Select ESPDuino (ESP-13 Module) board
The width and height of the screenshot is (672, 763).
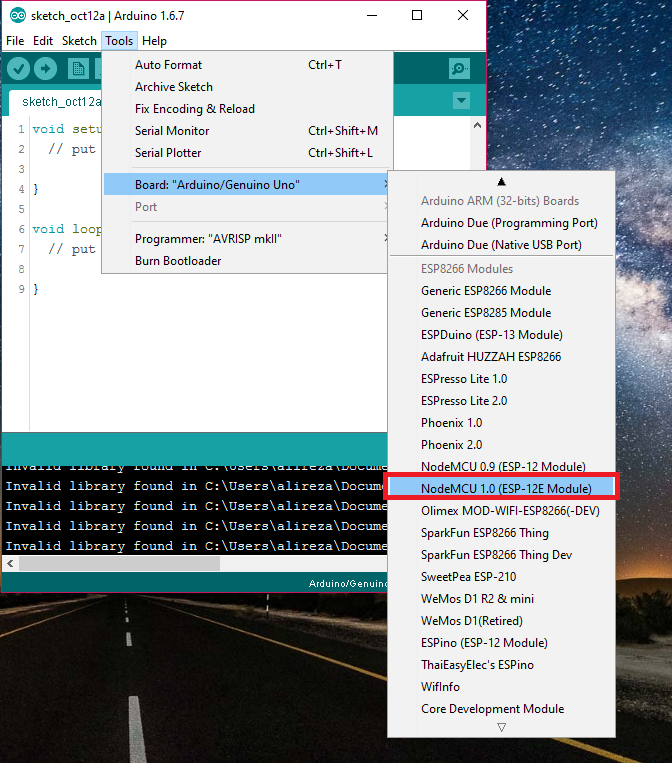pyautogui.click(x=501, y=335)
